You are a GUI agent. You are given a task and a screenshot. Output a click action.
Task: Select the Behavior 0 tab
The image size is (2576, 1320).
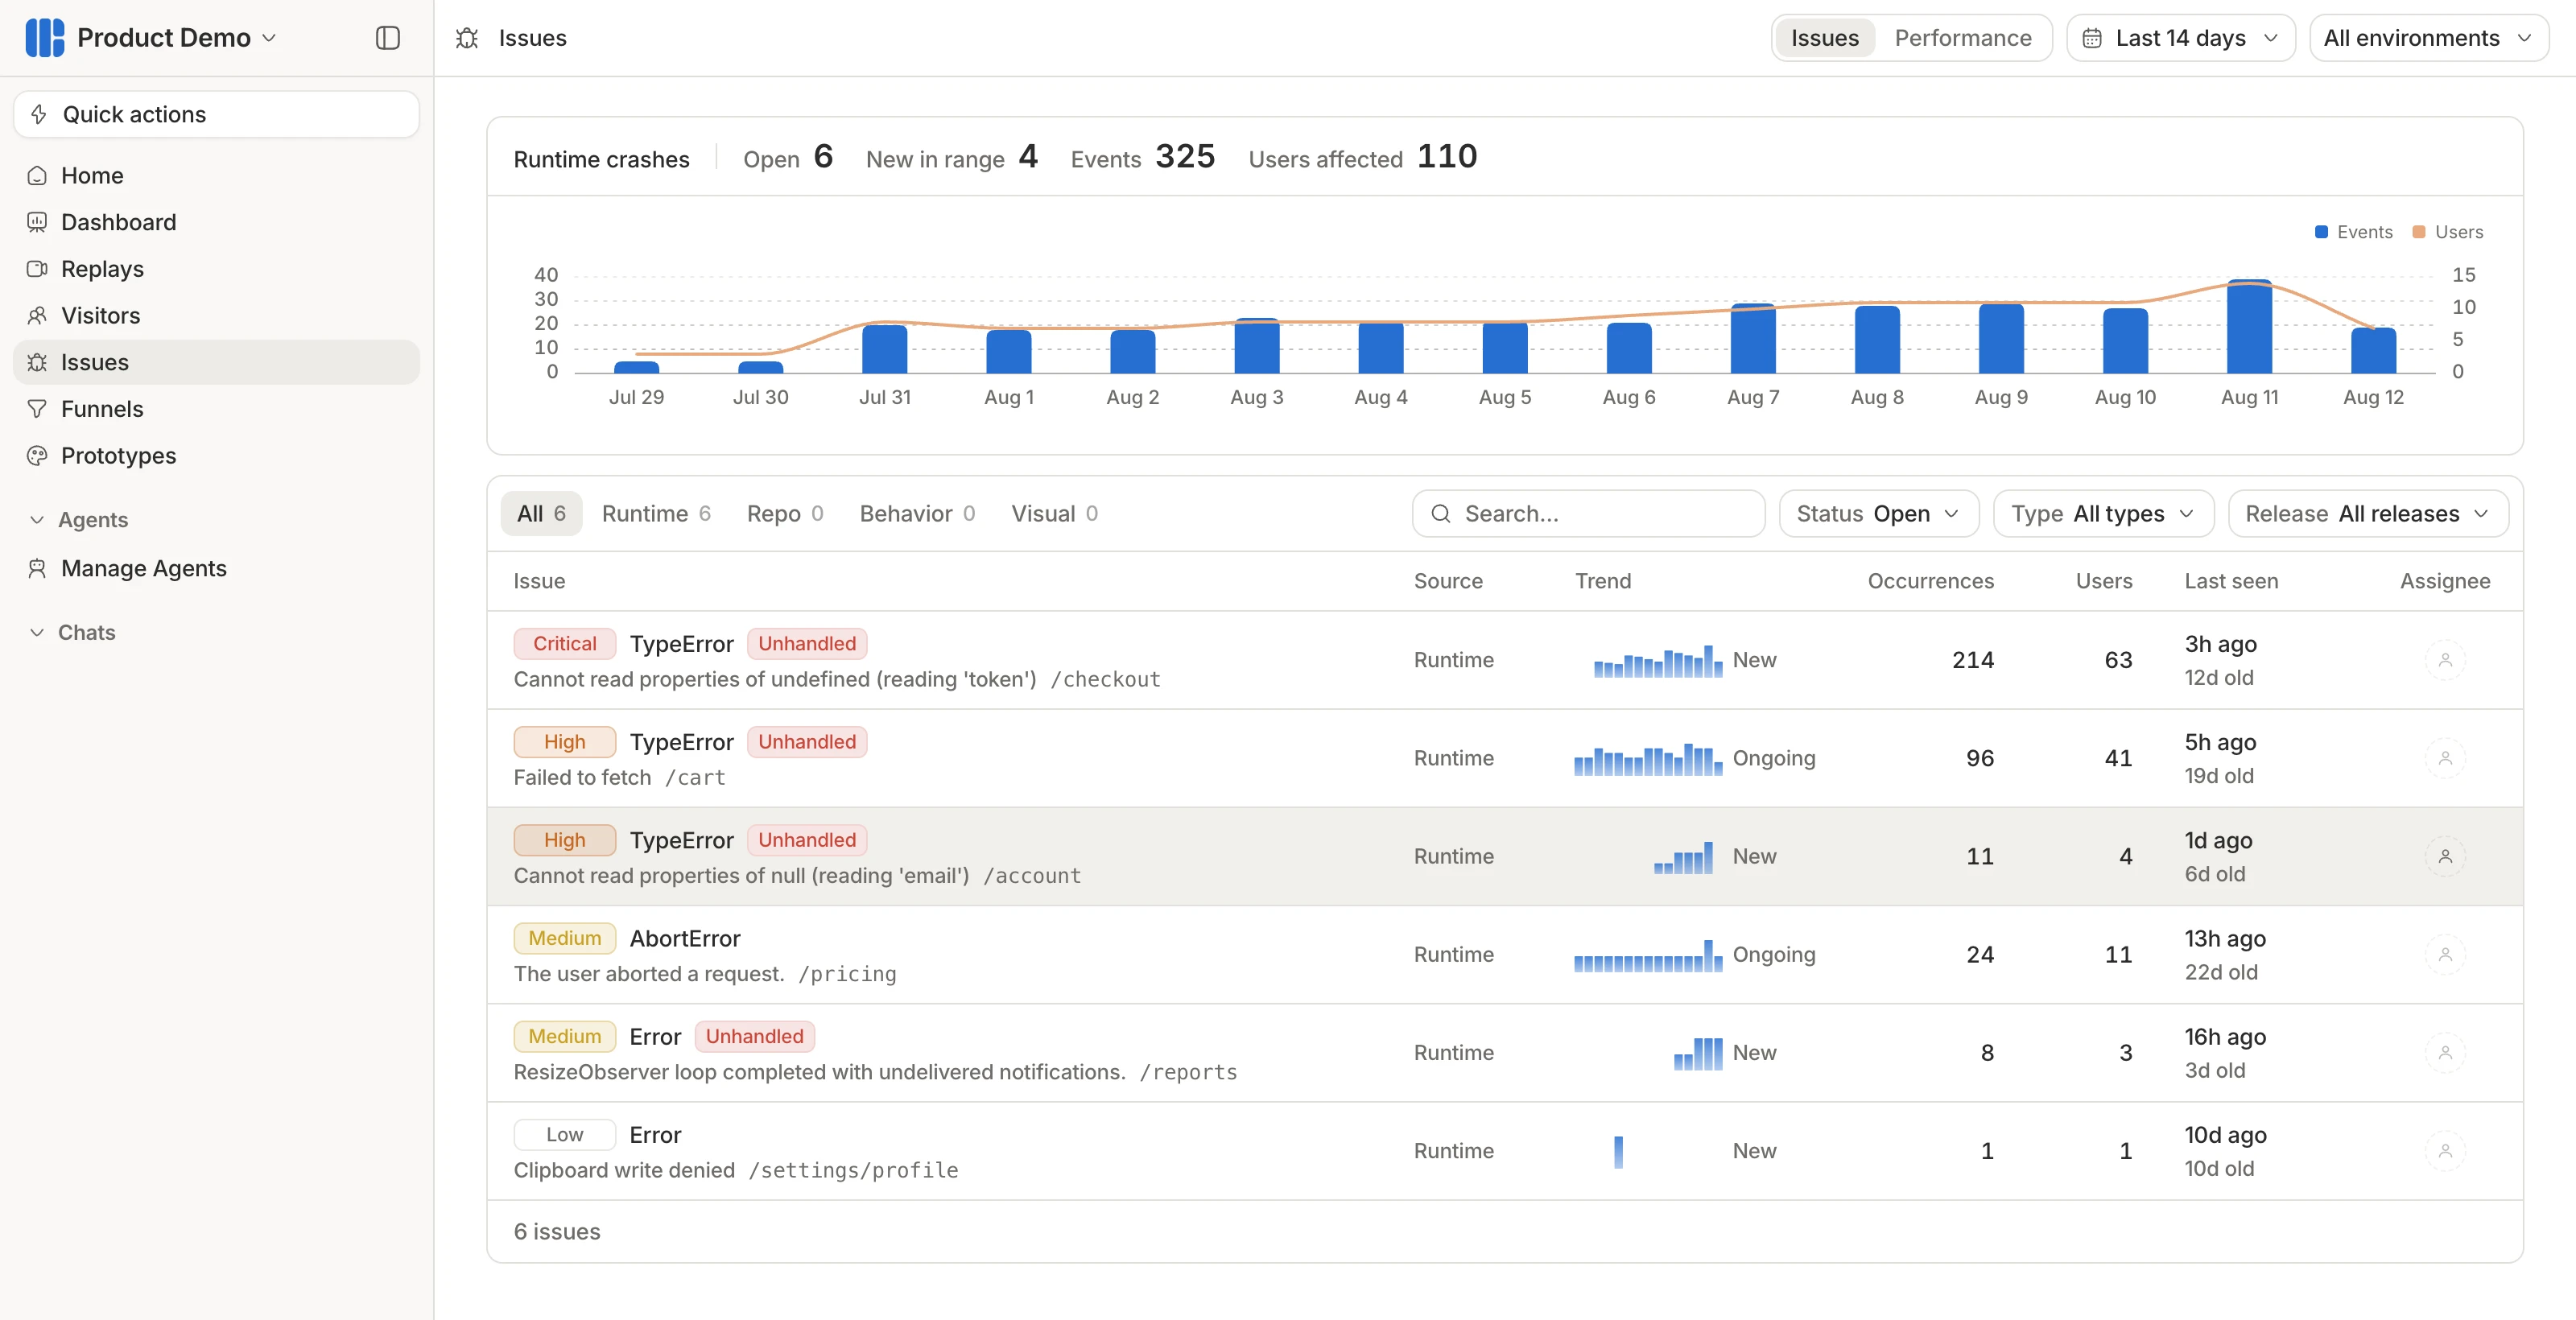(x=917, y=513)
